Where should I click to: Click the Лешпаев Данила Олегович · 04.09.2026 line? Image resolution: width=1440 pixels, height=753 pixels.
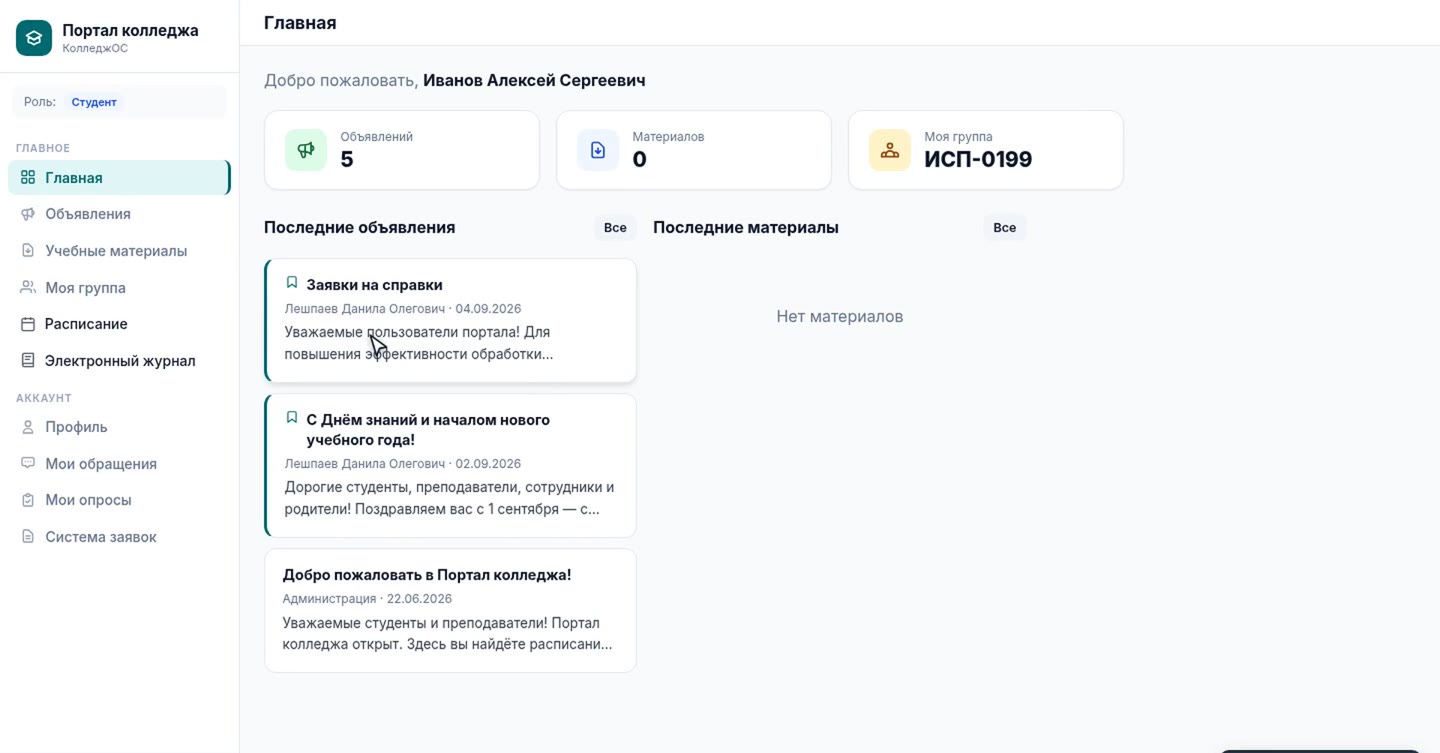pyautogui.click(x=403, y=309)
